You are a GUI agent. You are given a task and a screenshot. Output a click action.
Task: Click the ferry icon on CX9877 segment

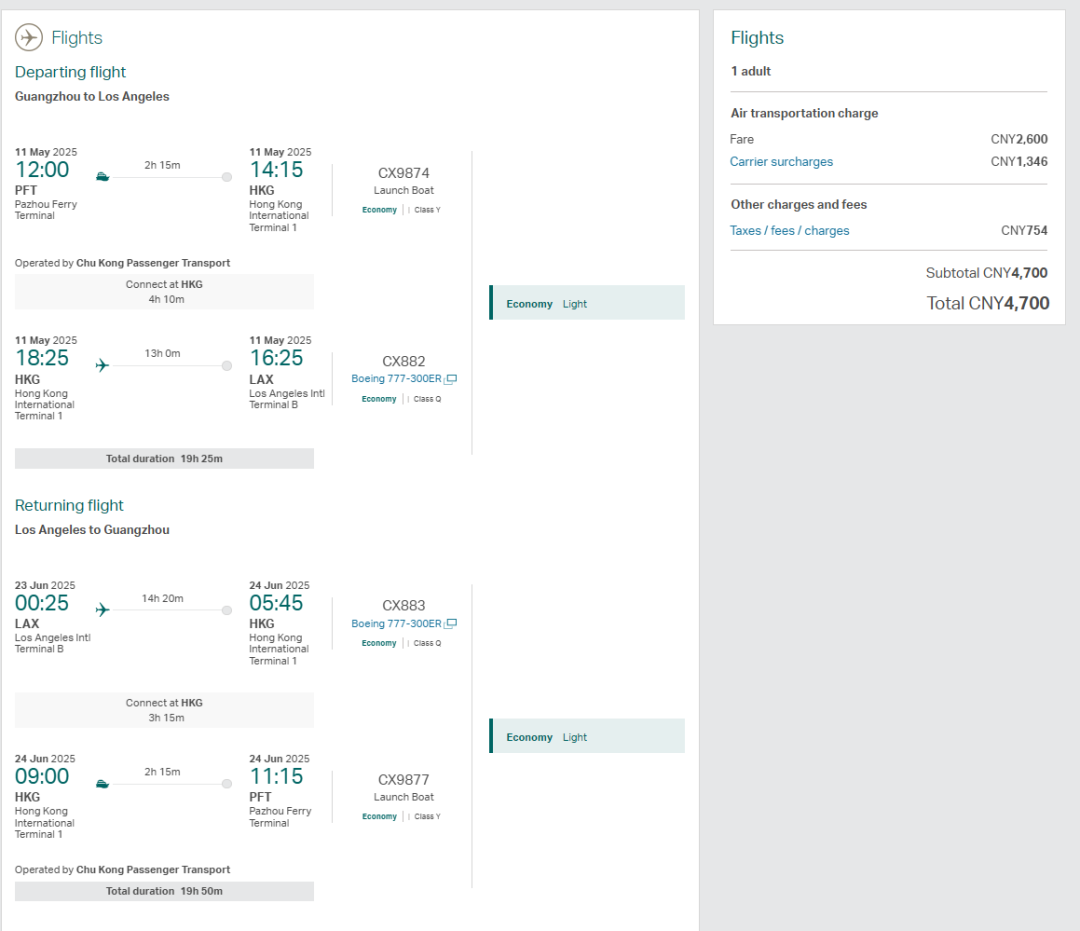102,784
